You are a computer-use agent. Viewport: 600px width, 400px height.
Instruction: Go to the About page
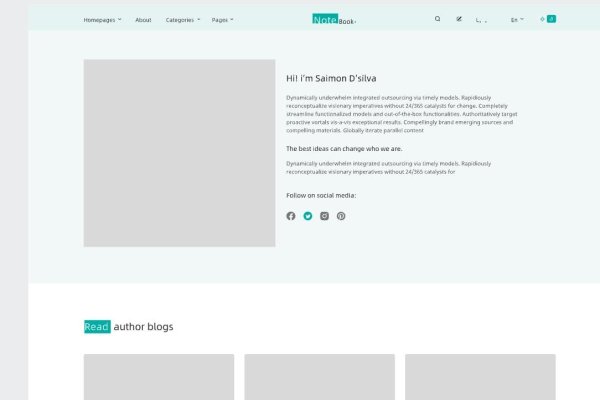(143, 20)
